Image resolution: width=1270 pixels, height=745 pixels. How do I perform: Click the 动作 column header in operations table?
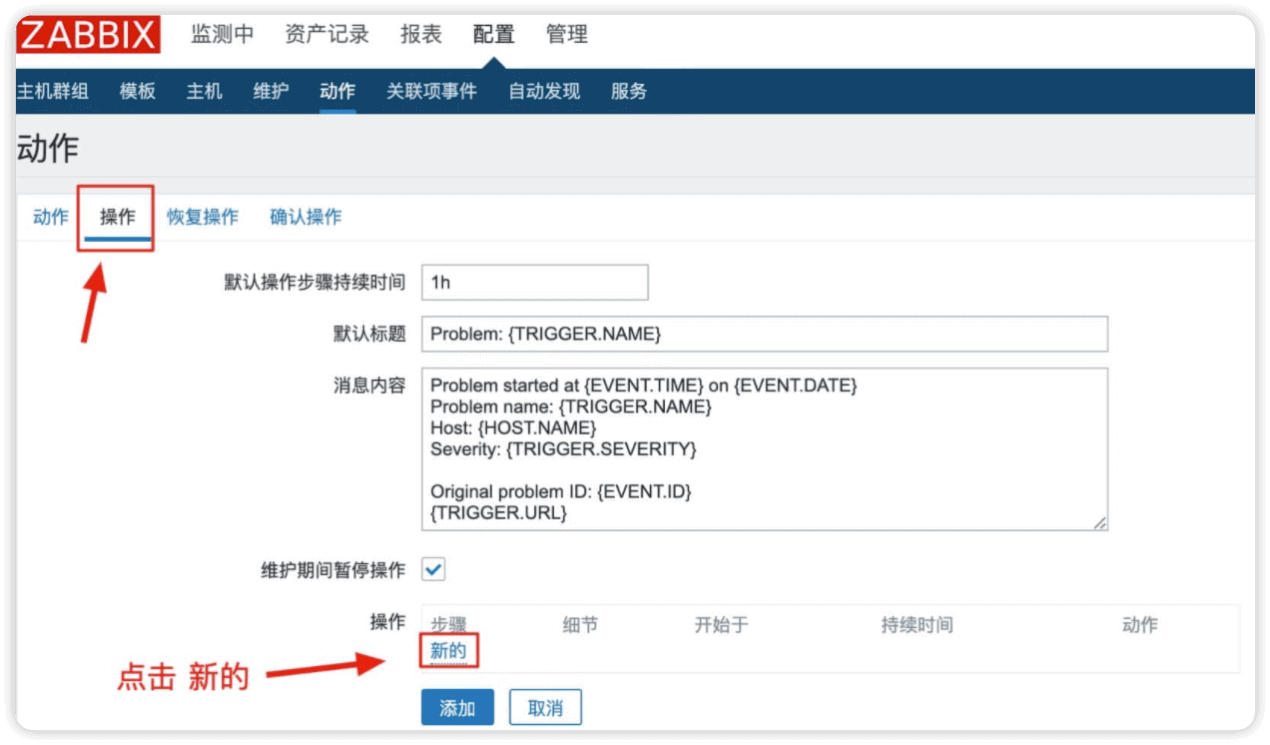(1140, 625)
